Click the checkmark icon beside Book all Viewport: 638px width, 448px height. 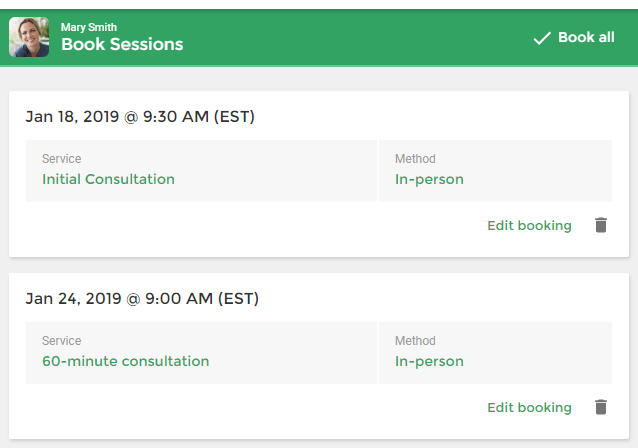tap(542, 38)
